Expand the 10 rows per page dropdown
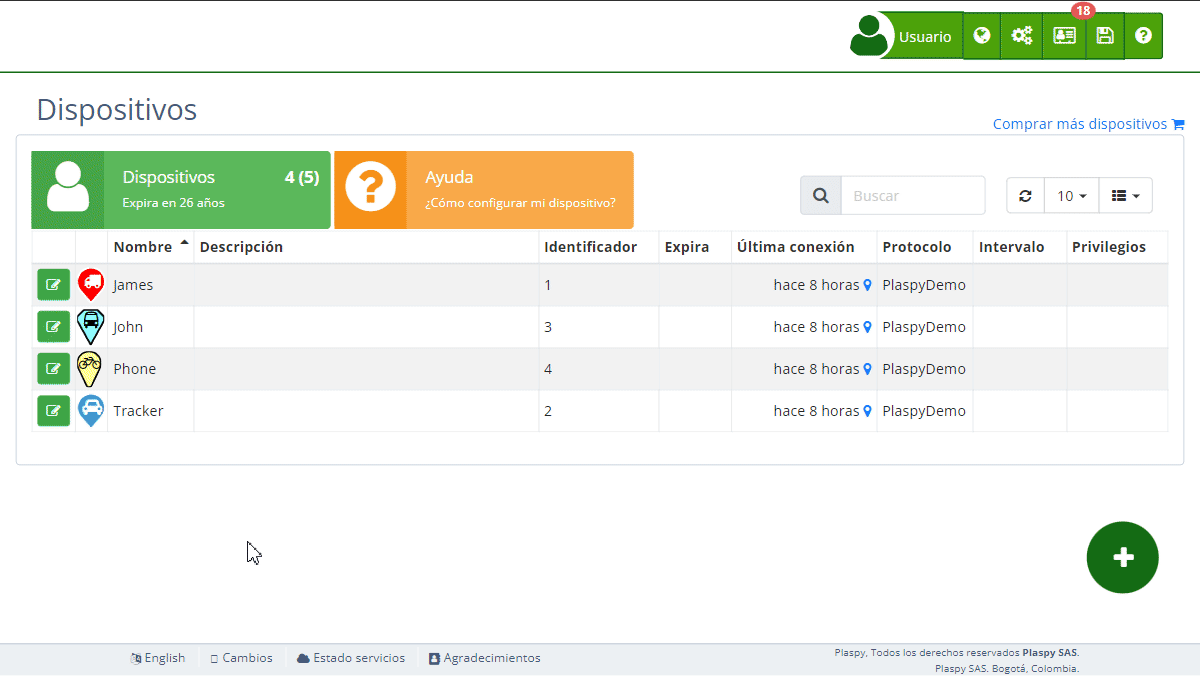This screenshot has height=676, width=1200. click(x=1071, y=196)
